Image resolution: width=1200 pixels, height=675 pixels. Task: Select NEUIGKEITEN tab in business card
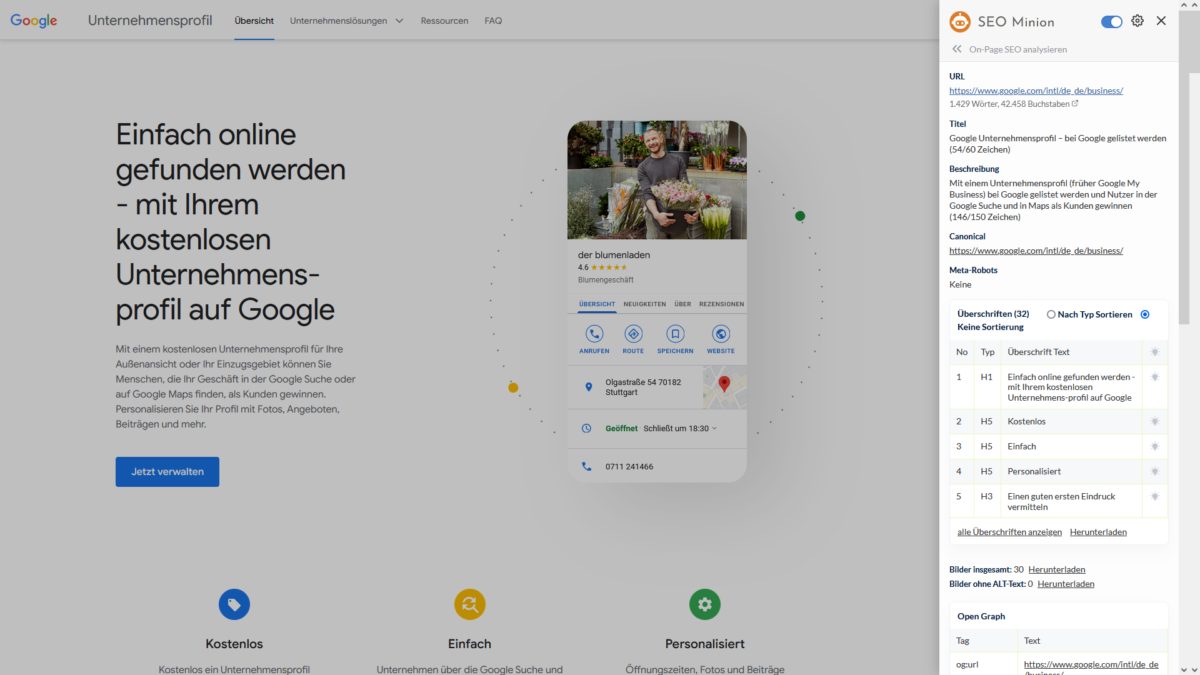645,304
